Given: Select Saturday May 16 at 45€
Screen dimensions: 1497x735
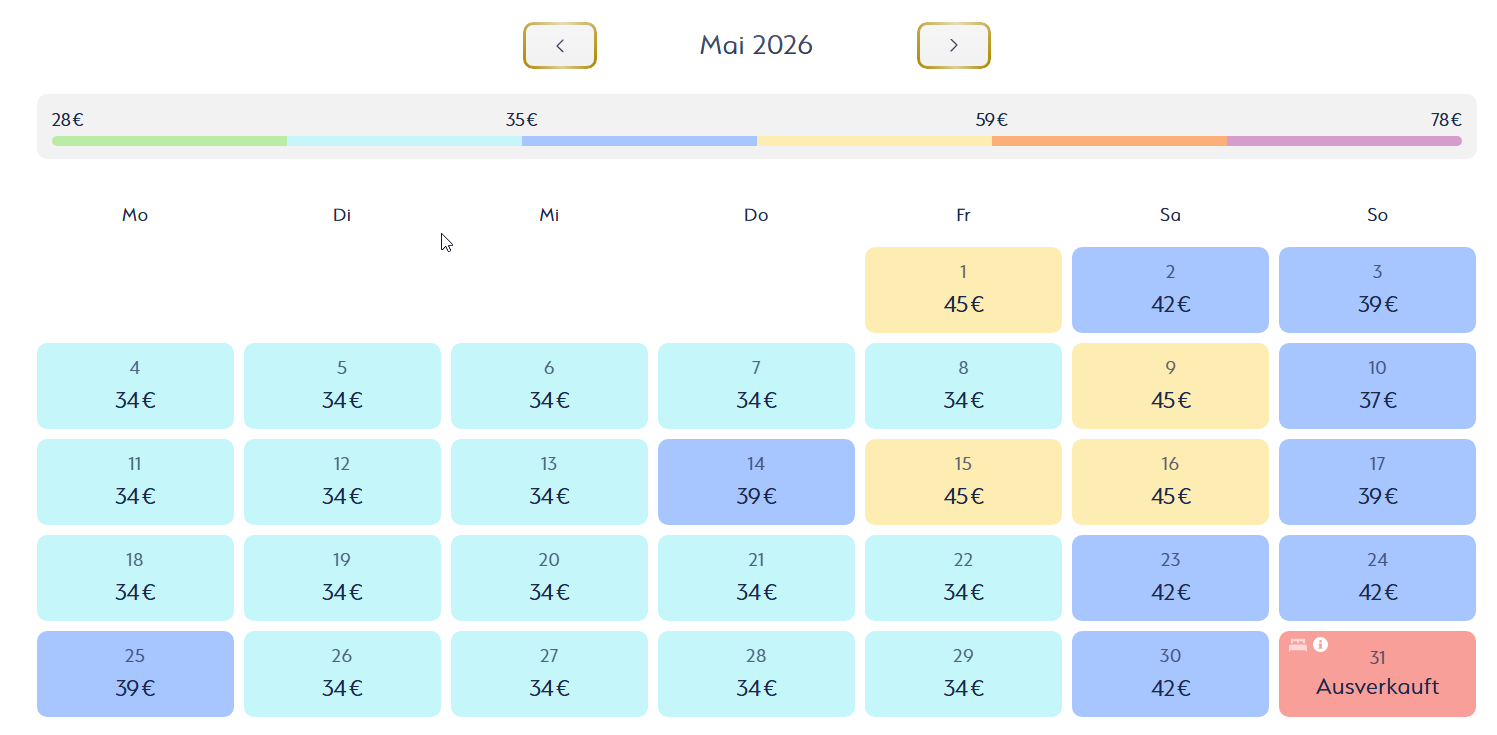Looking at the screenshot, I should tap(1169, 482).
